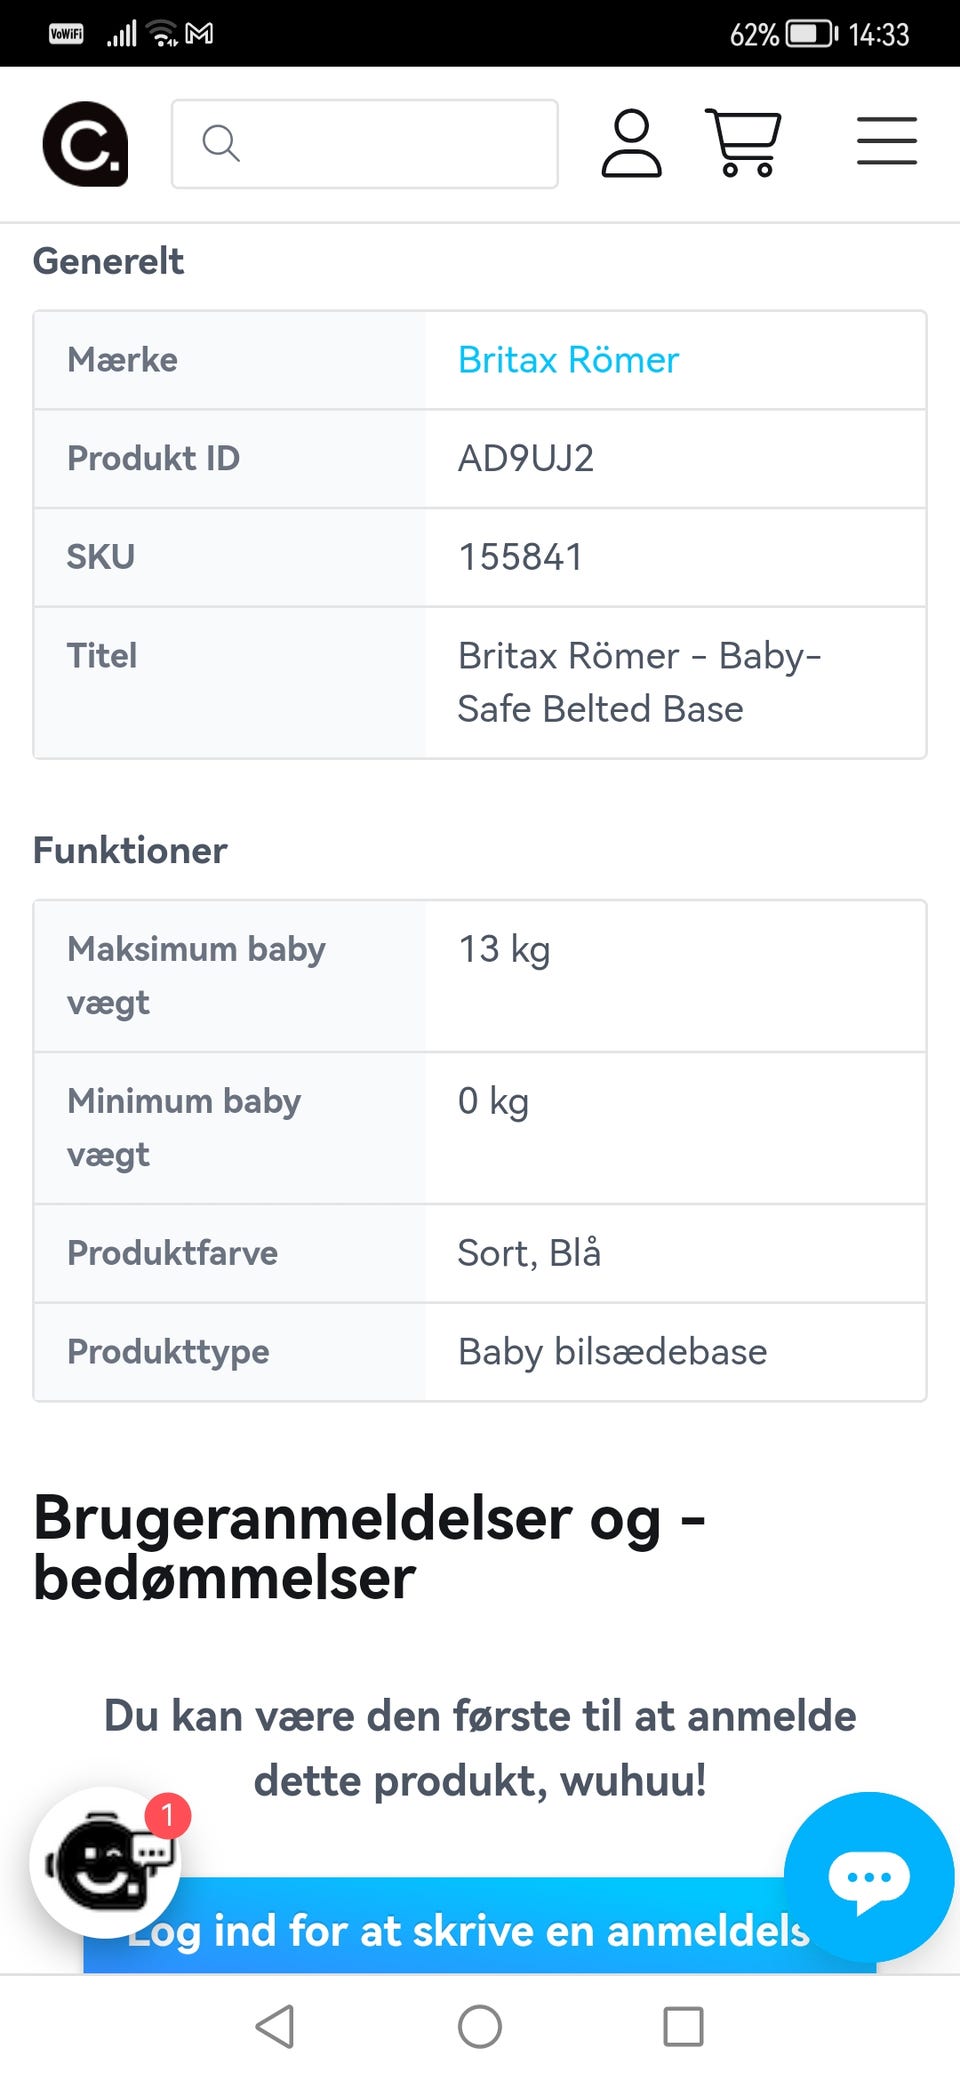Tap the Produkttype value Baby bilsædebase

(612, 1352)
